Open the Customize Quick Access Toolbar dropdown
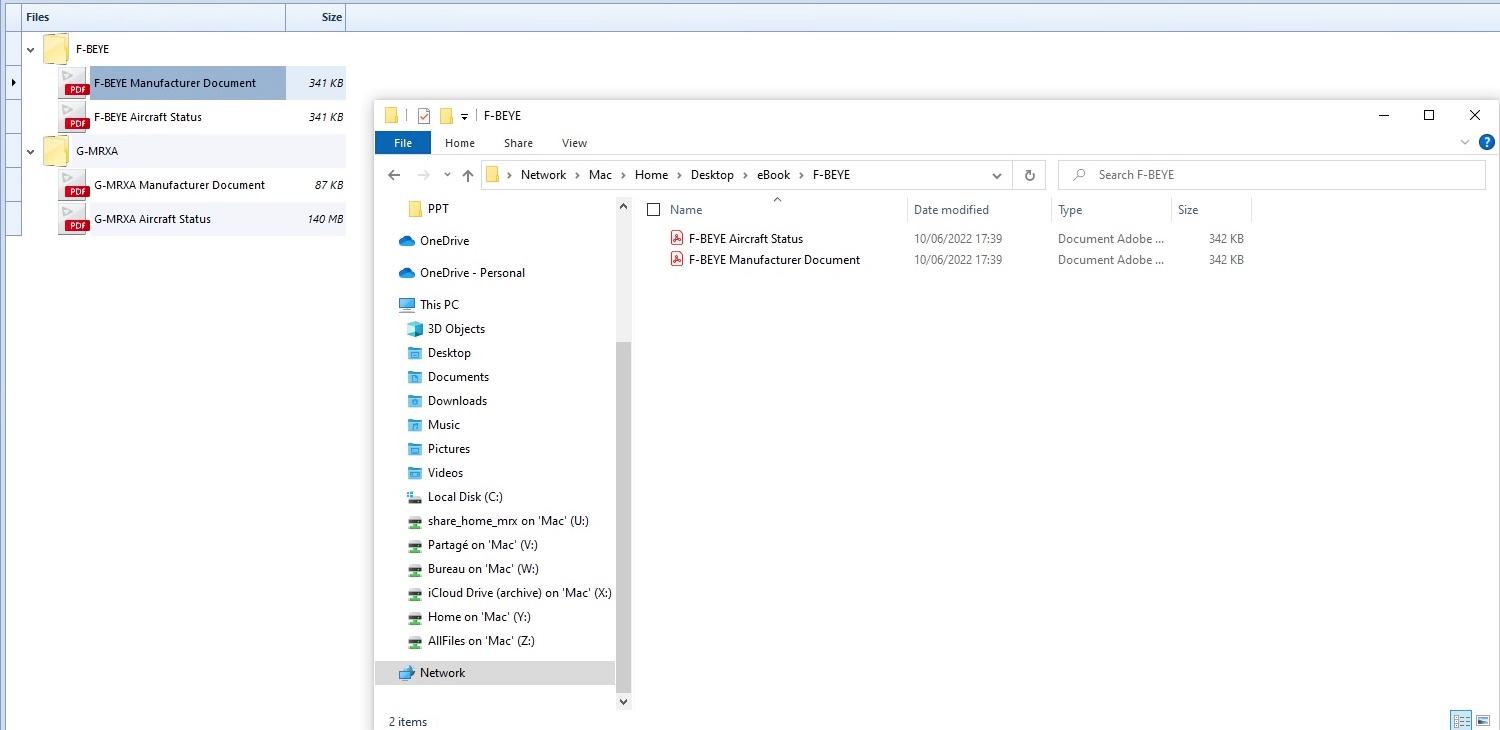This screenshot has height=730, width=1500. (x=465, y=117)
